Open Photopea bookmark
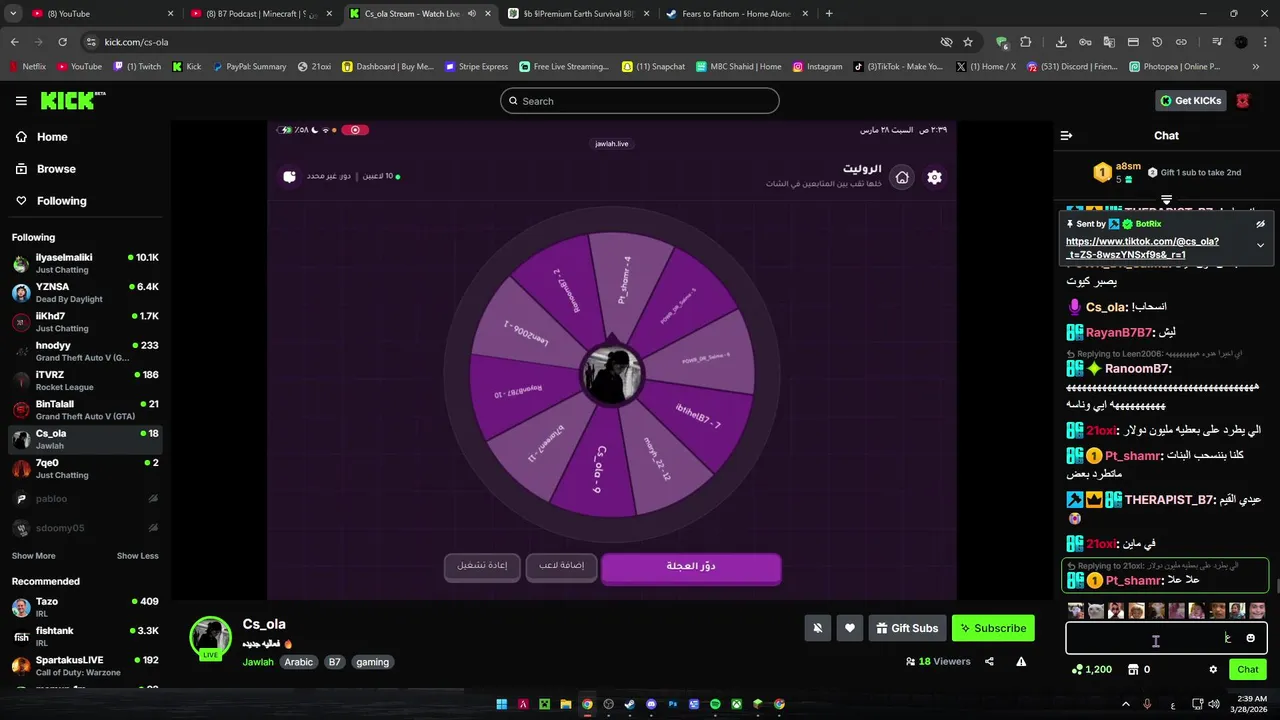1280x720 pixels. 1175,67
